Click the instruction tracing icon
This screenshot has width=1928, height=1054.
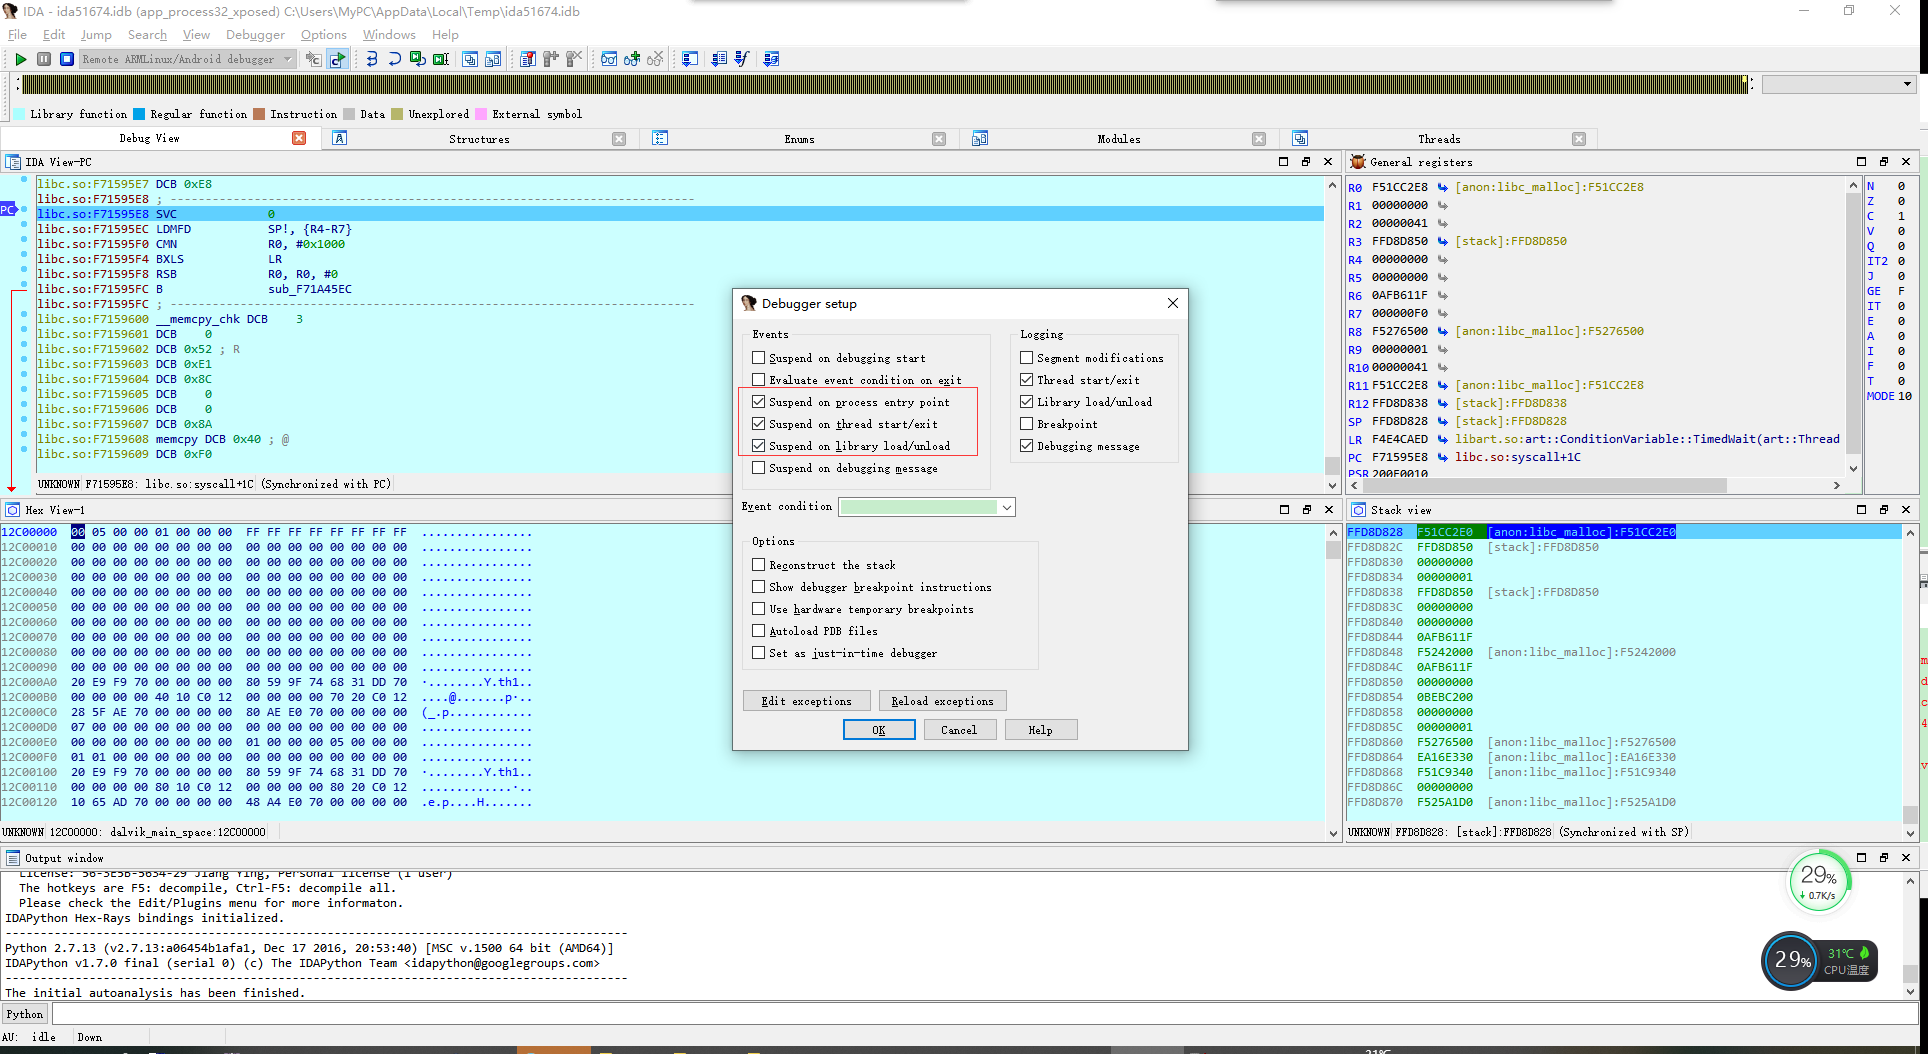pyautogui.click(x=718, y=59)
